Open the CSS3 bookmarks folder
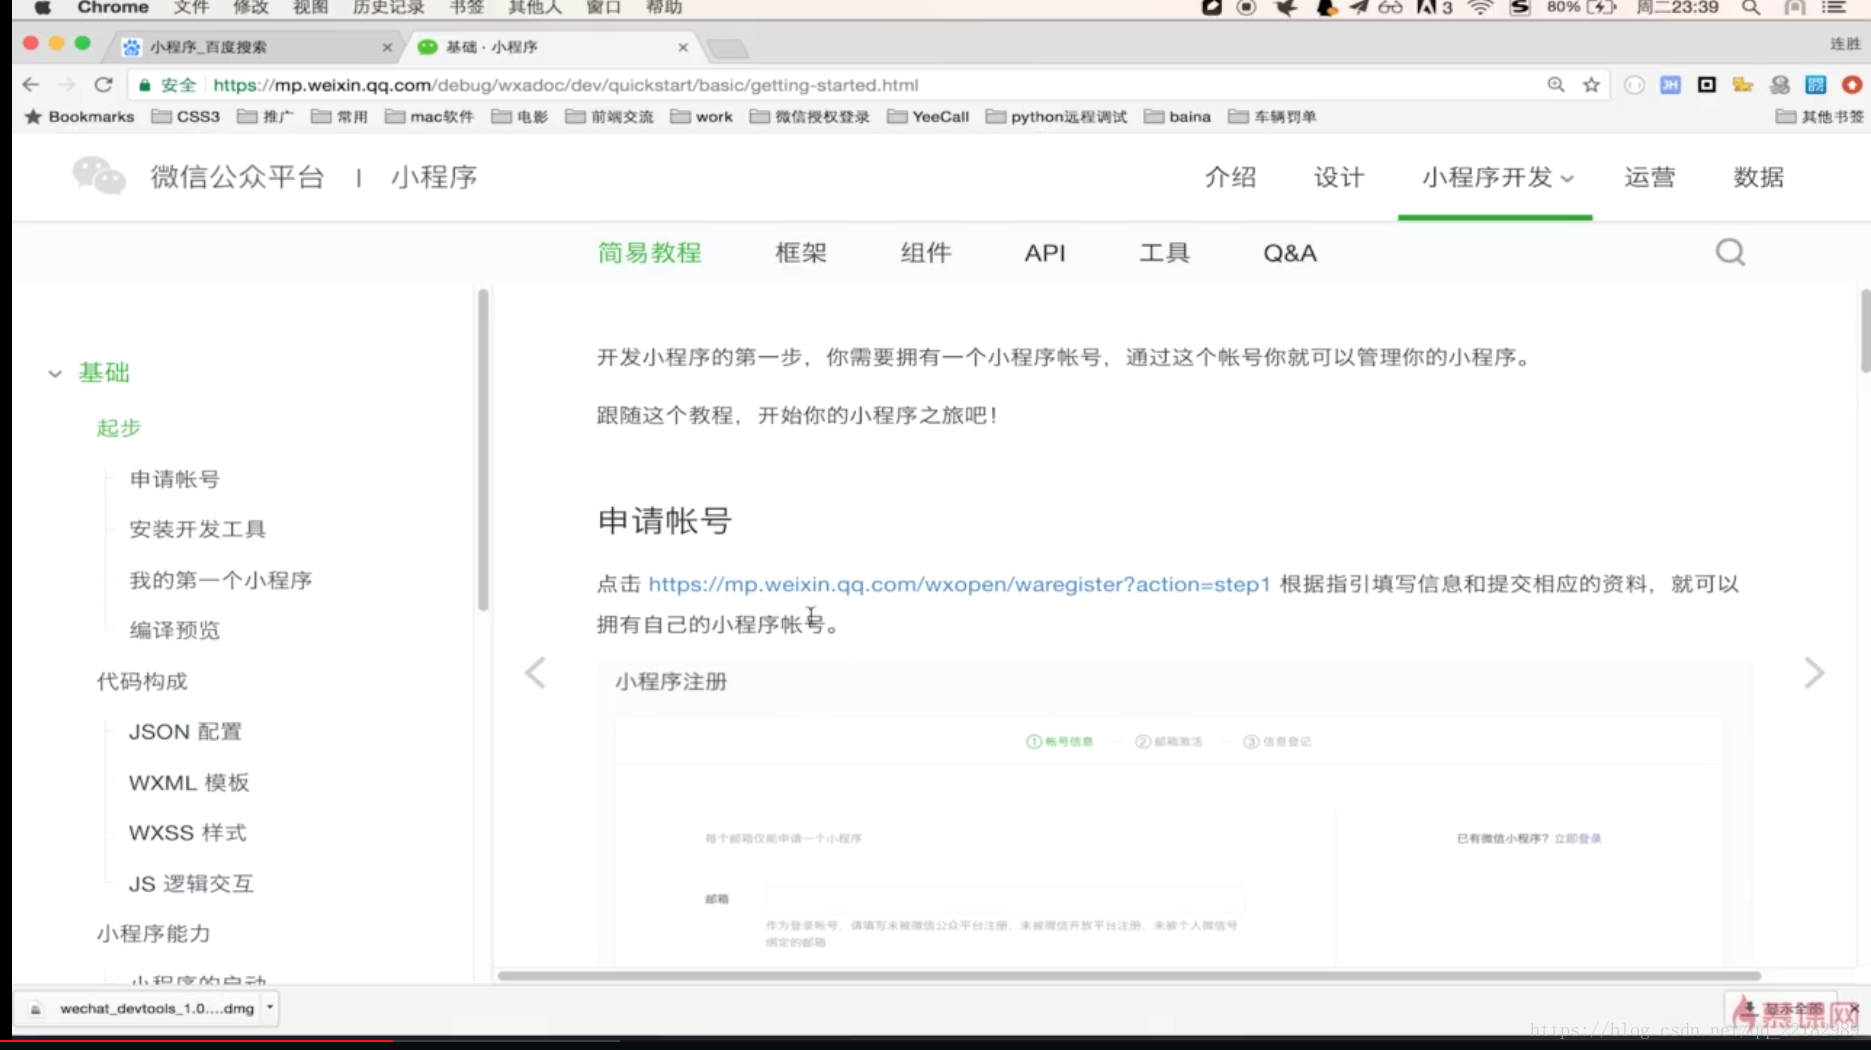This screenshot has width=1871, height=1050. tap(186, 117)
